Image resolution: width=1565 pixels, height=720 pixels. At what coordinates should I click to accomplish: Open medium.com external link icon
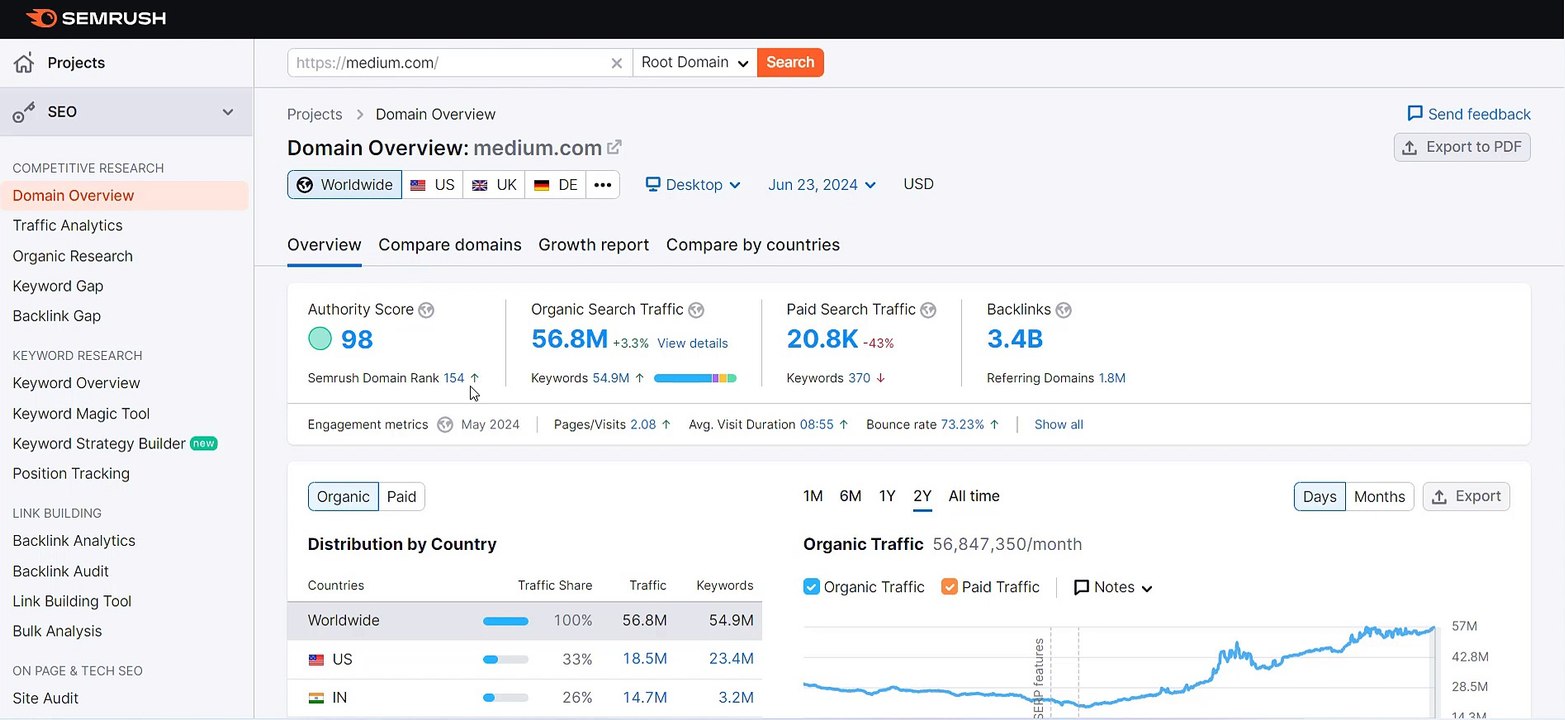point(614,147)
